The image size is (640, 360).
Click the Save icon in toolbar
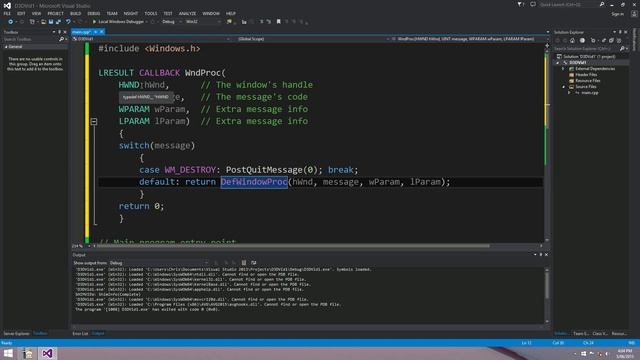[x=51, y=22]
